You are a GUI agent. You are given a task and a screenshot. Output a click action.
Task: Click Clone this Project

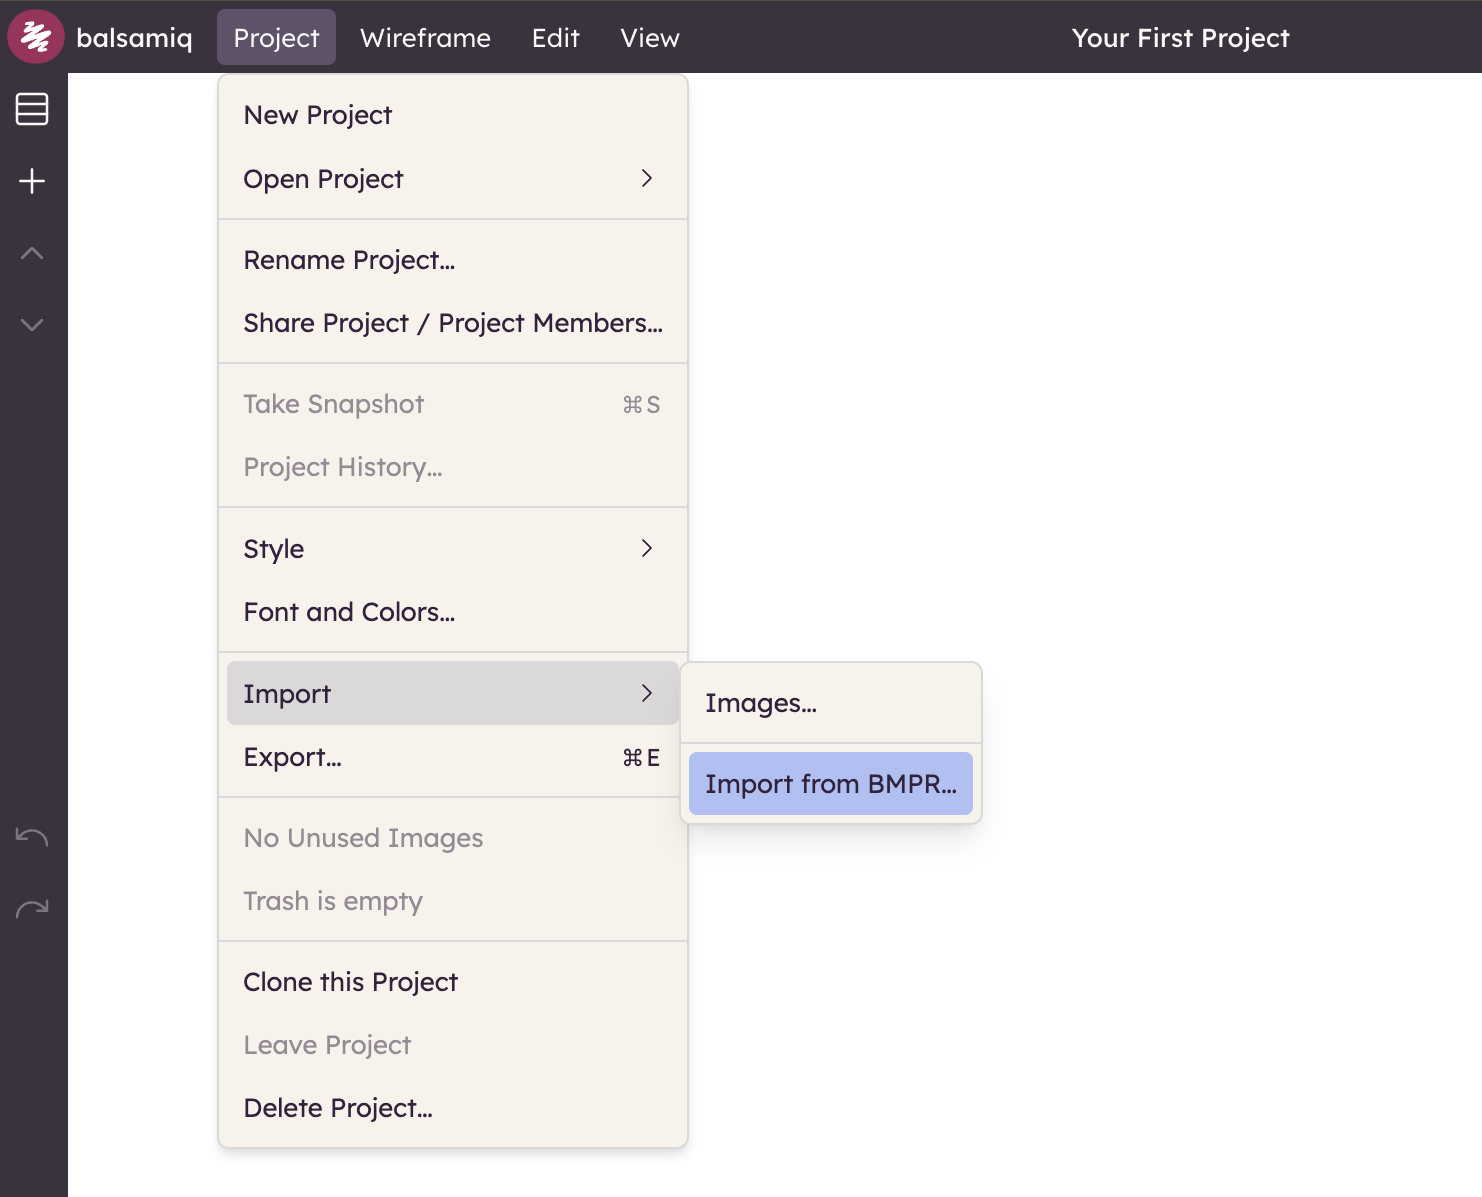(350, 982)
